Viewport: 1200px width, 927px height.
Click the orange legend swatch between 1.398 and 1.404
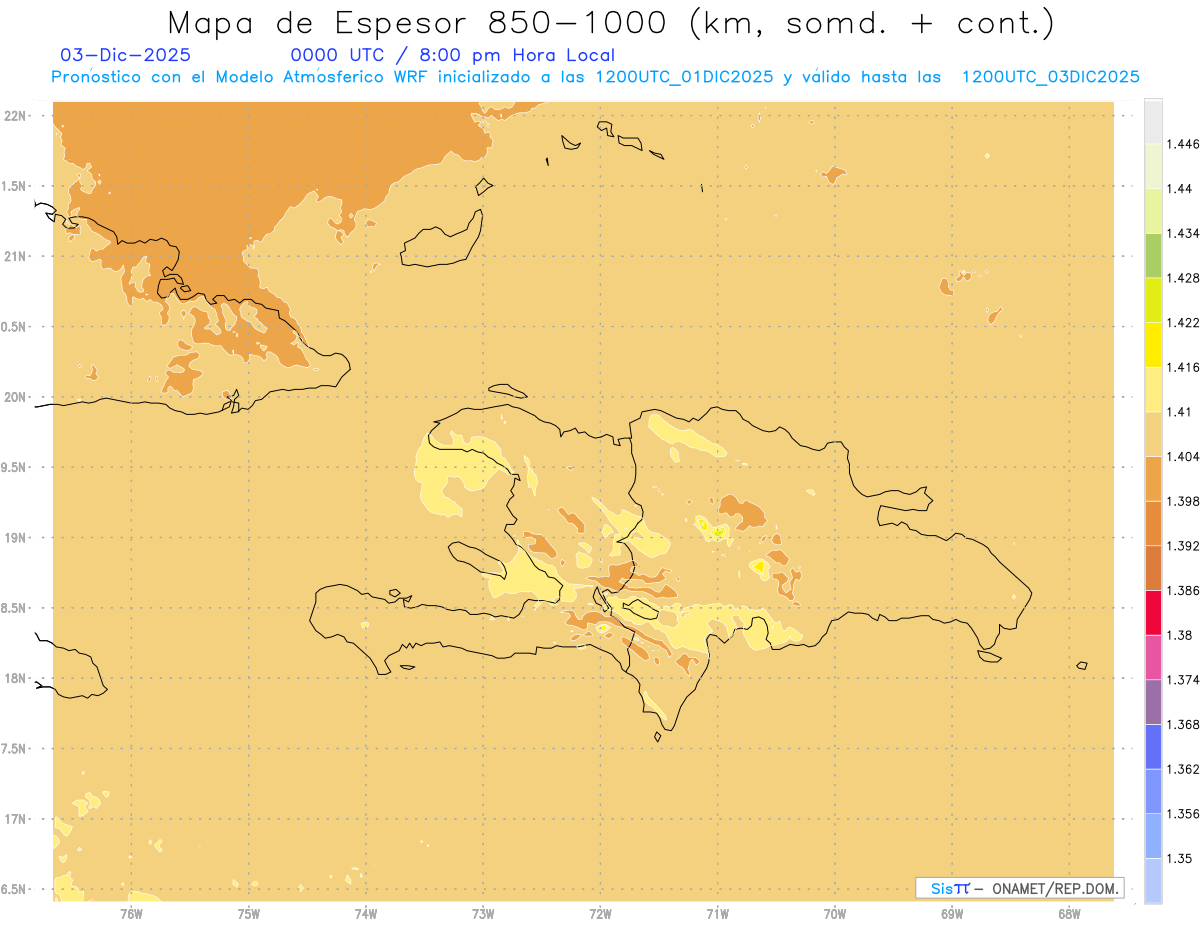pos(1153,478)
